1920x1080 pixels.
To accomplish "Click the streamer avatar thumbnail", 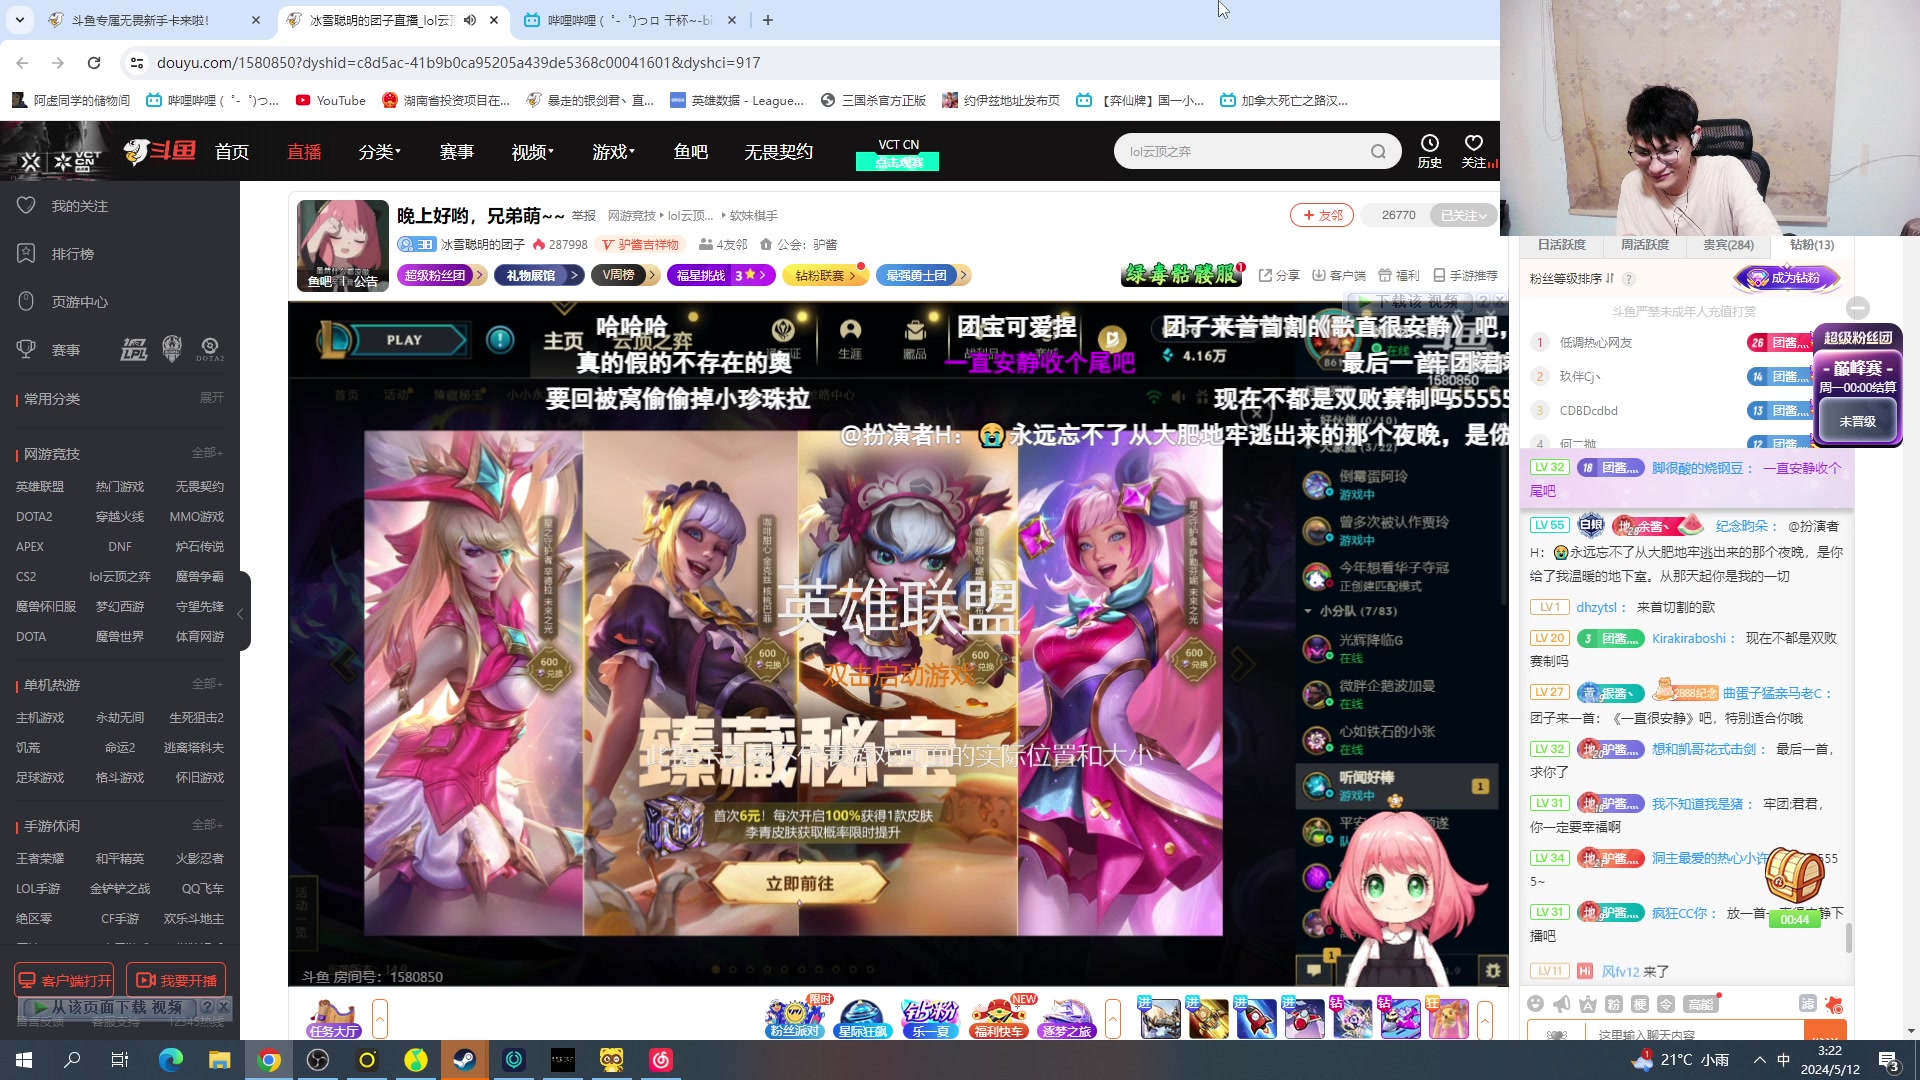I will [343, 245].
